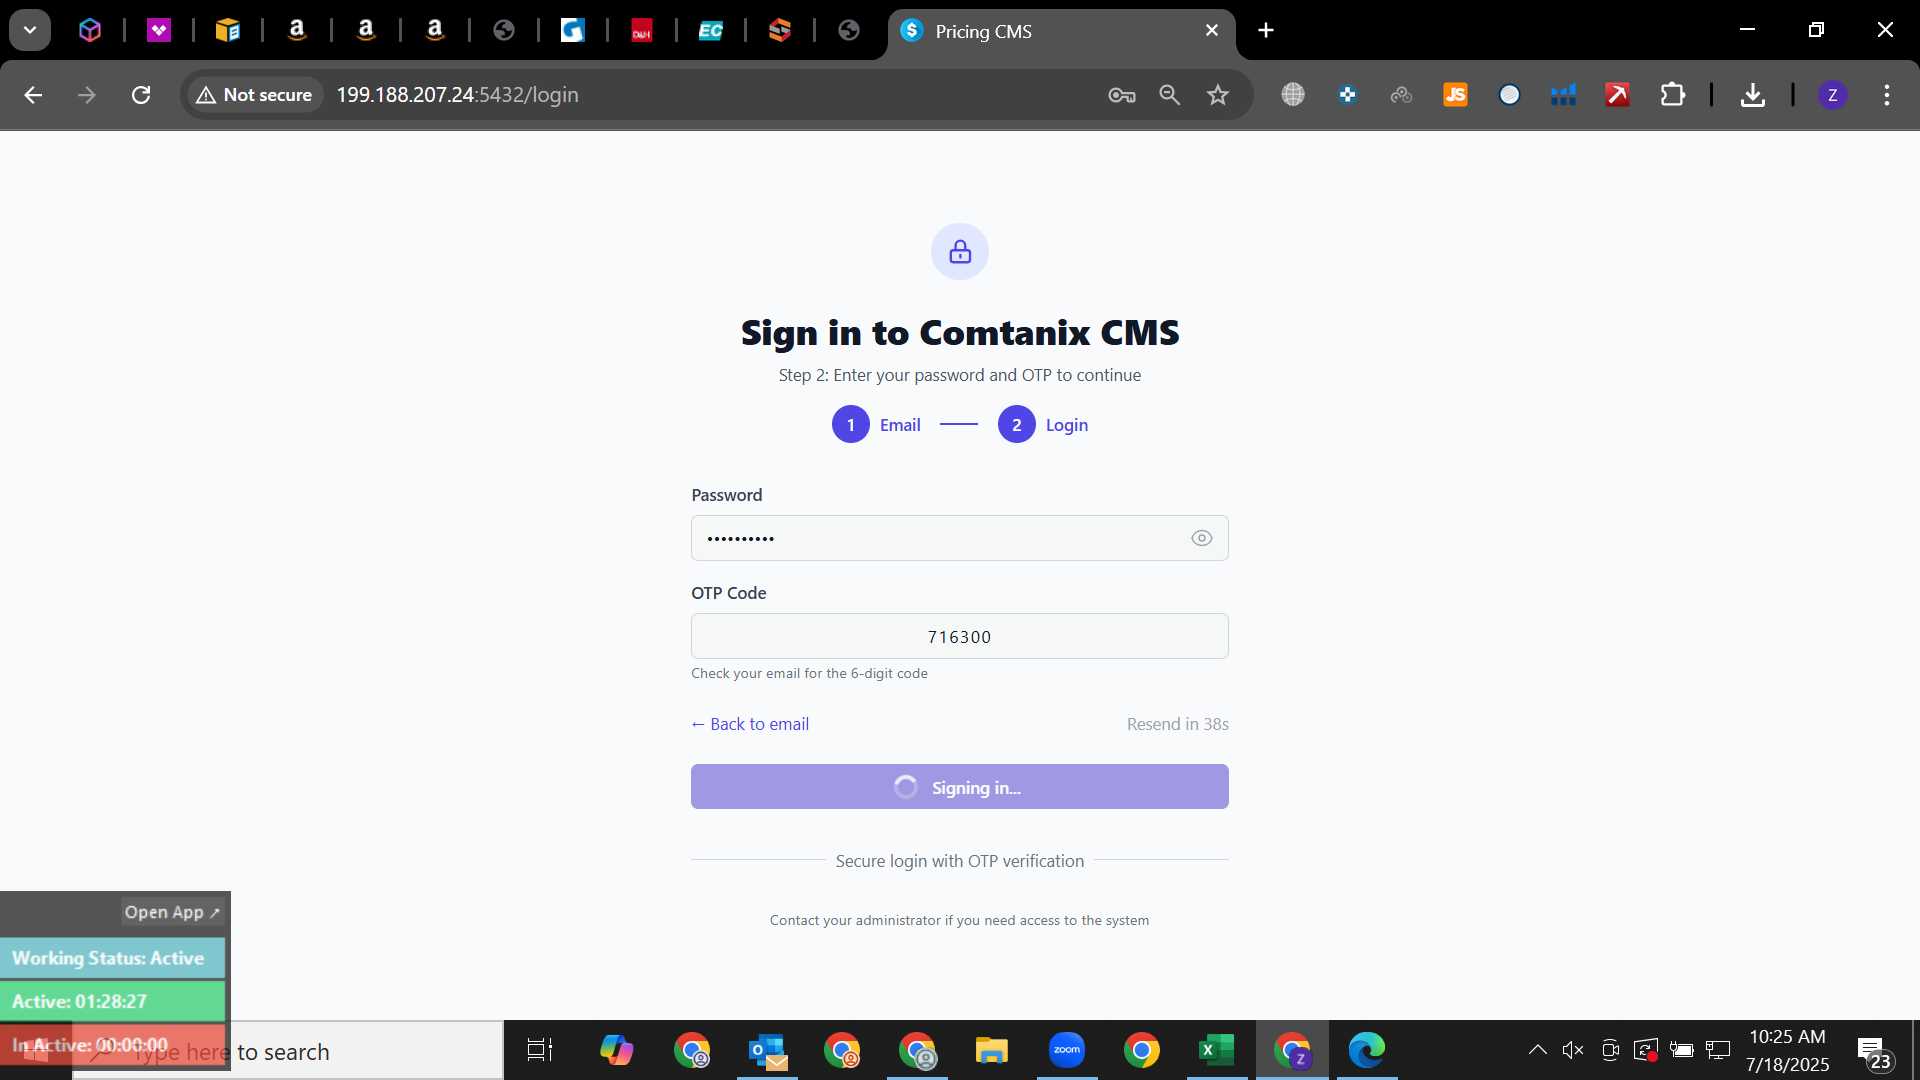Go to step 1 Email indicator

[x=876, y=425]
